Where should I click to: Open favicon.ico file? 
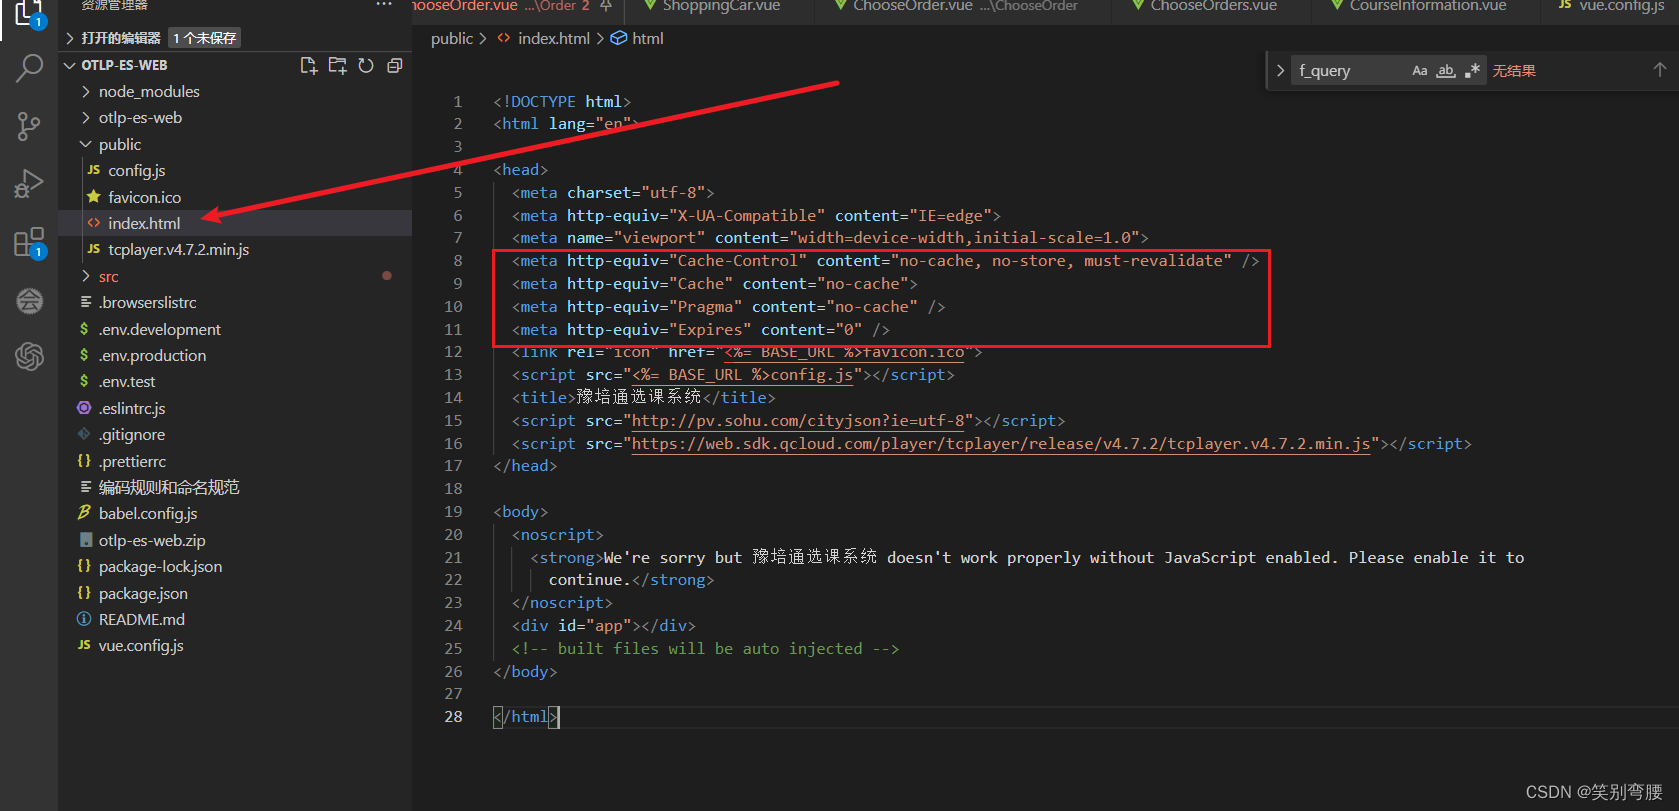pos(235,197)
